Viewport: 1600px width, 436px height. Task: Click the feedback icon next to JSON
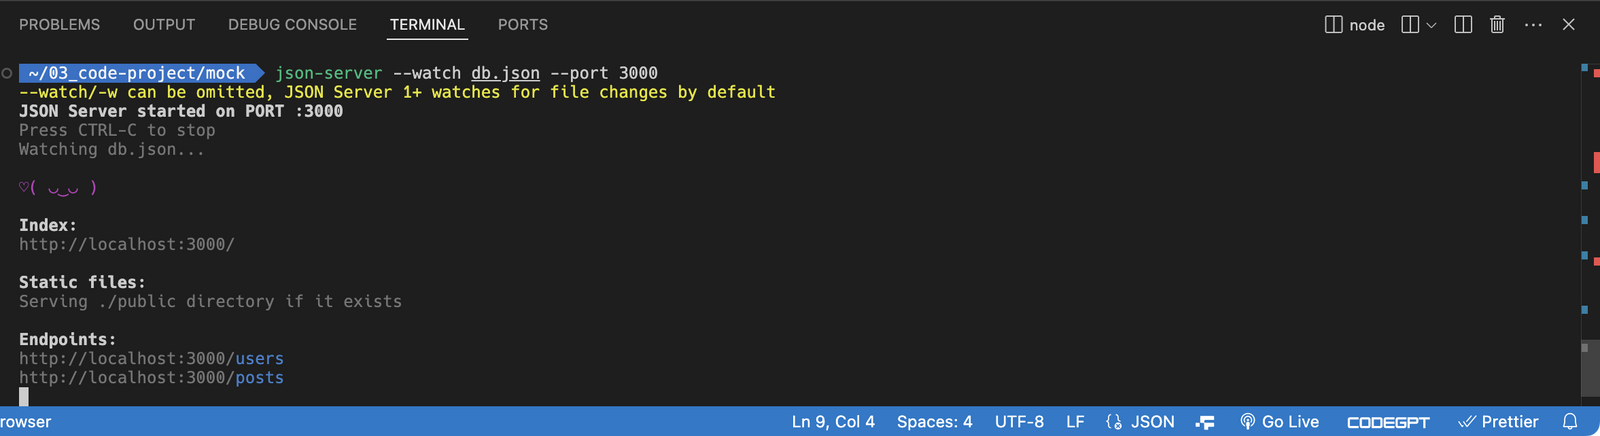point(1205,422)
